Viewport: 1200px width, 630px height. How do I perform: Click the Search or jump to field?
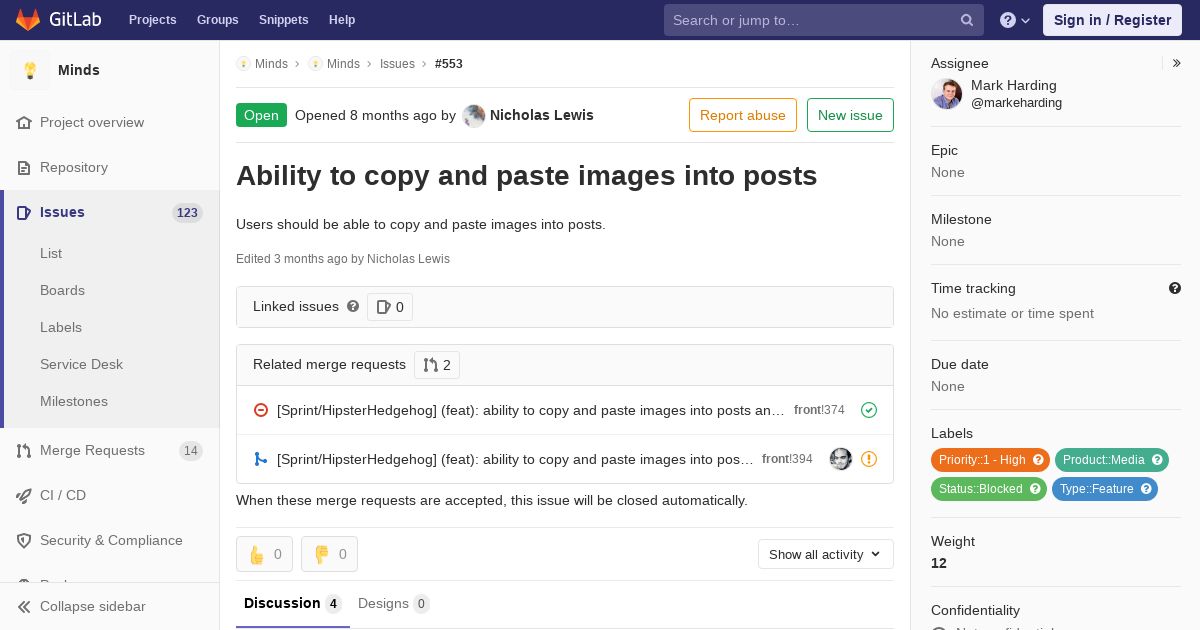tap(824, 20)
